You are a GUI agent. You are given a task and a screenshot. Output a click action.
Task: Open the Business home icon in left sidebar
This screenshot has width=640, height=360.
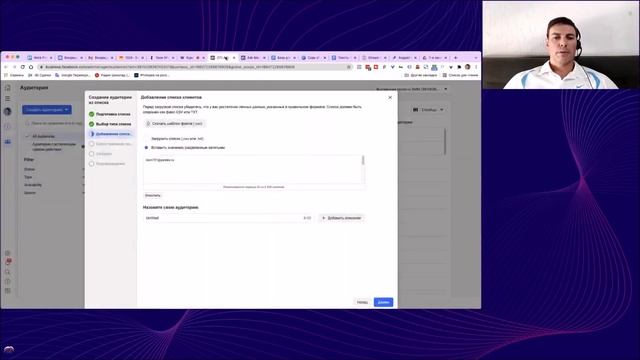(x=8, y=87)
